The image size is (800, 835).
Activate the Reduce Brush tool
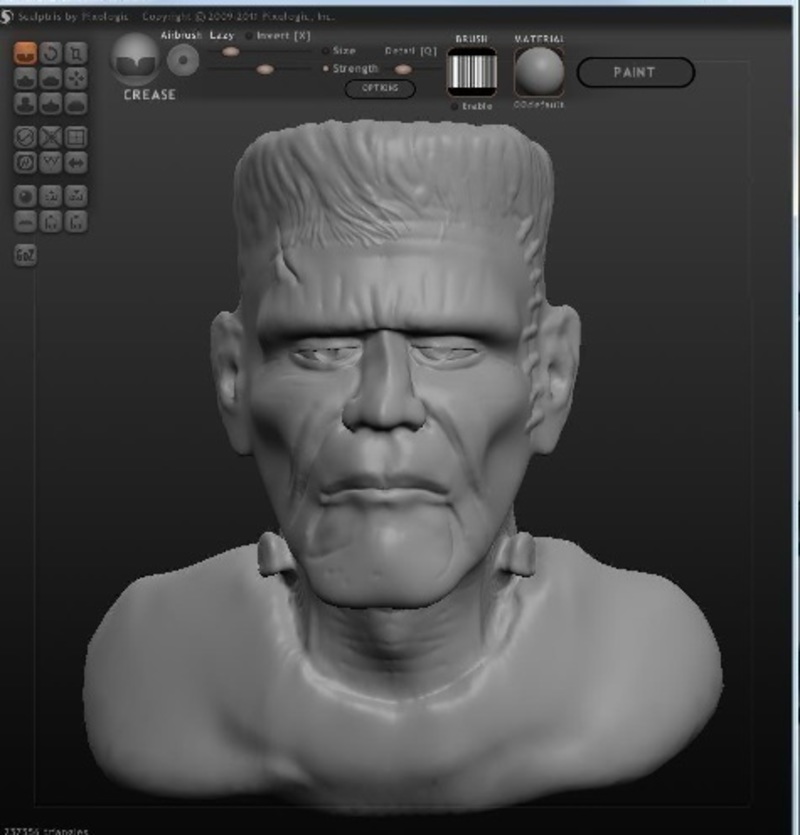click(25, 137)
